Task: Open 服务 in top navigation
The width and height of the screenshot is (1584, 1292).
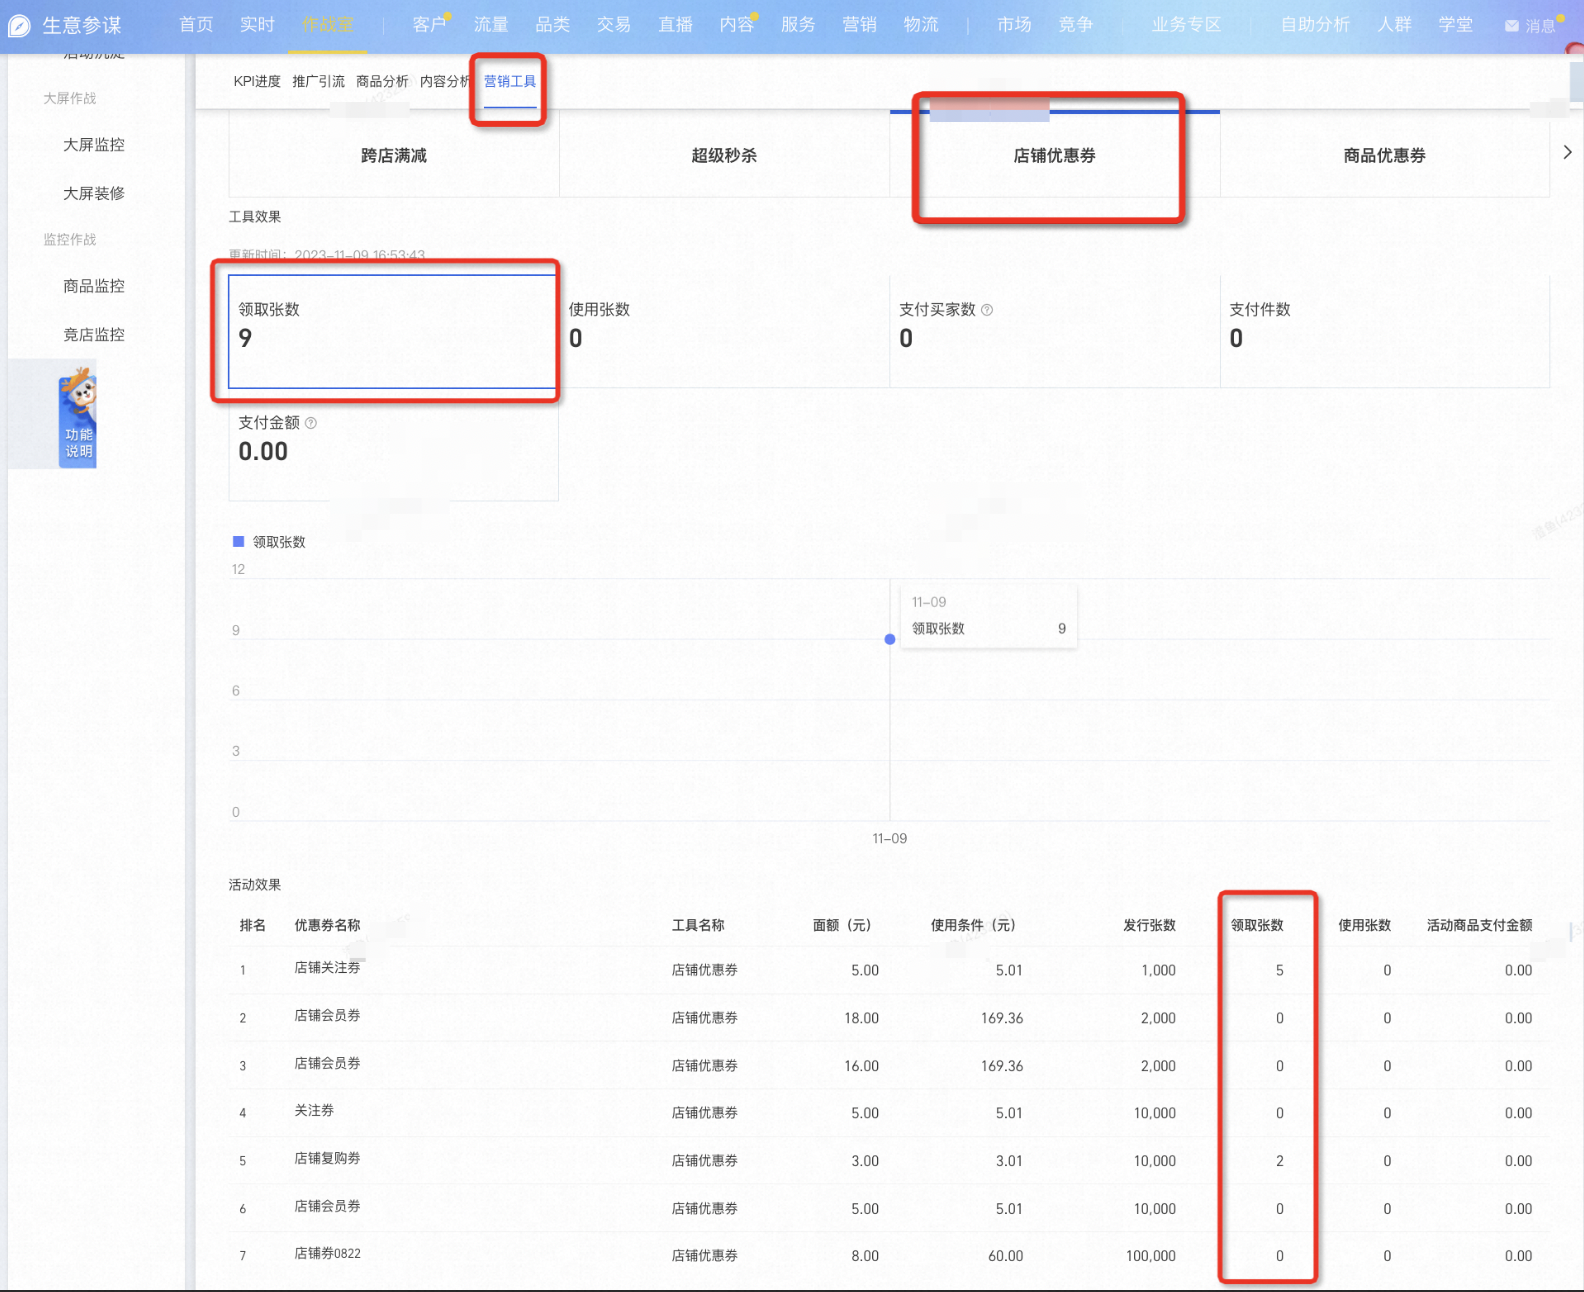Action: click(x=798, y=24)
